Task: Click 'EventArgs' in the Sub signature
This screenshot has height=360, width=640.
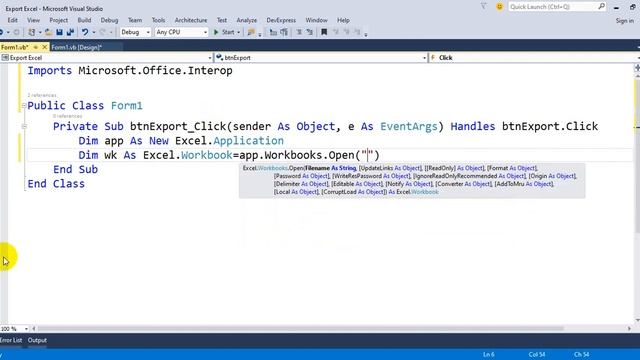Action: [409, 127]
